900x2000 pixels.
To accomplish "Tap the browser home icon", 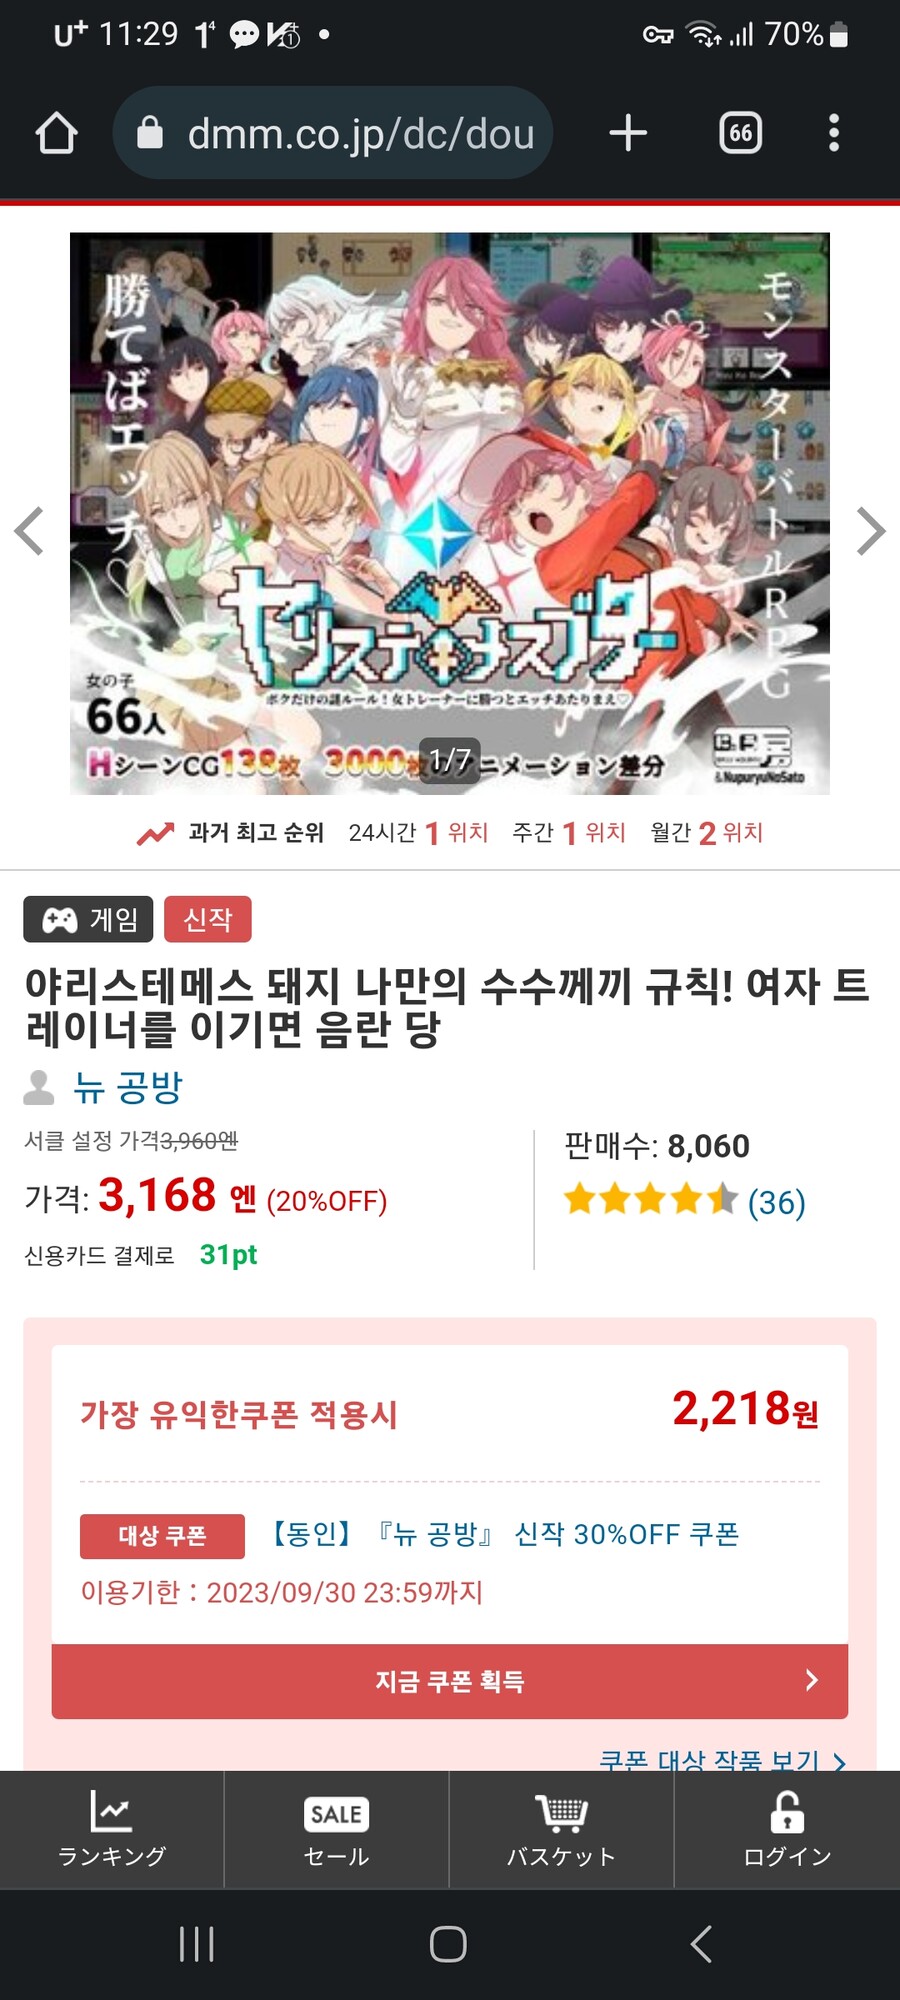I will click(57, 133).
